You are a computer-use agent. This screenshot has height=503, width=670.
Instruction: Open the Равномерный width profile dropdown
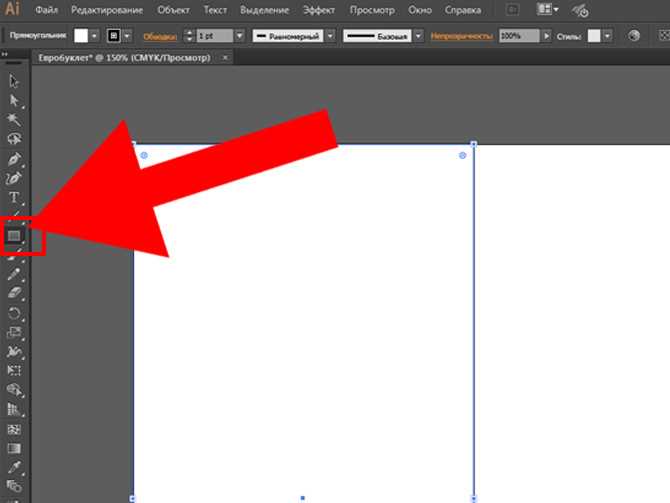(330, 36)
